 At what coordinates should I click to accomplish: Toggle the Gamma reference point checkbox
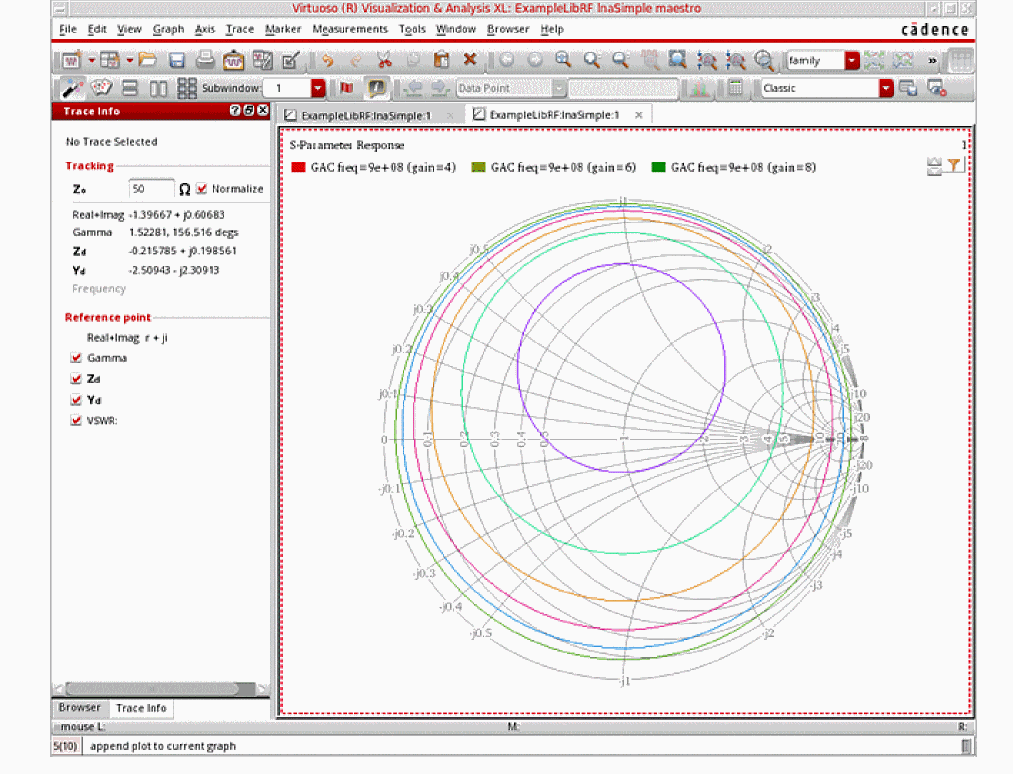[x=76, y=358]
